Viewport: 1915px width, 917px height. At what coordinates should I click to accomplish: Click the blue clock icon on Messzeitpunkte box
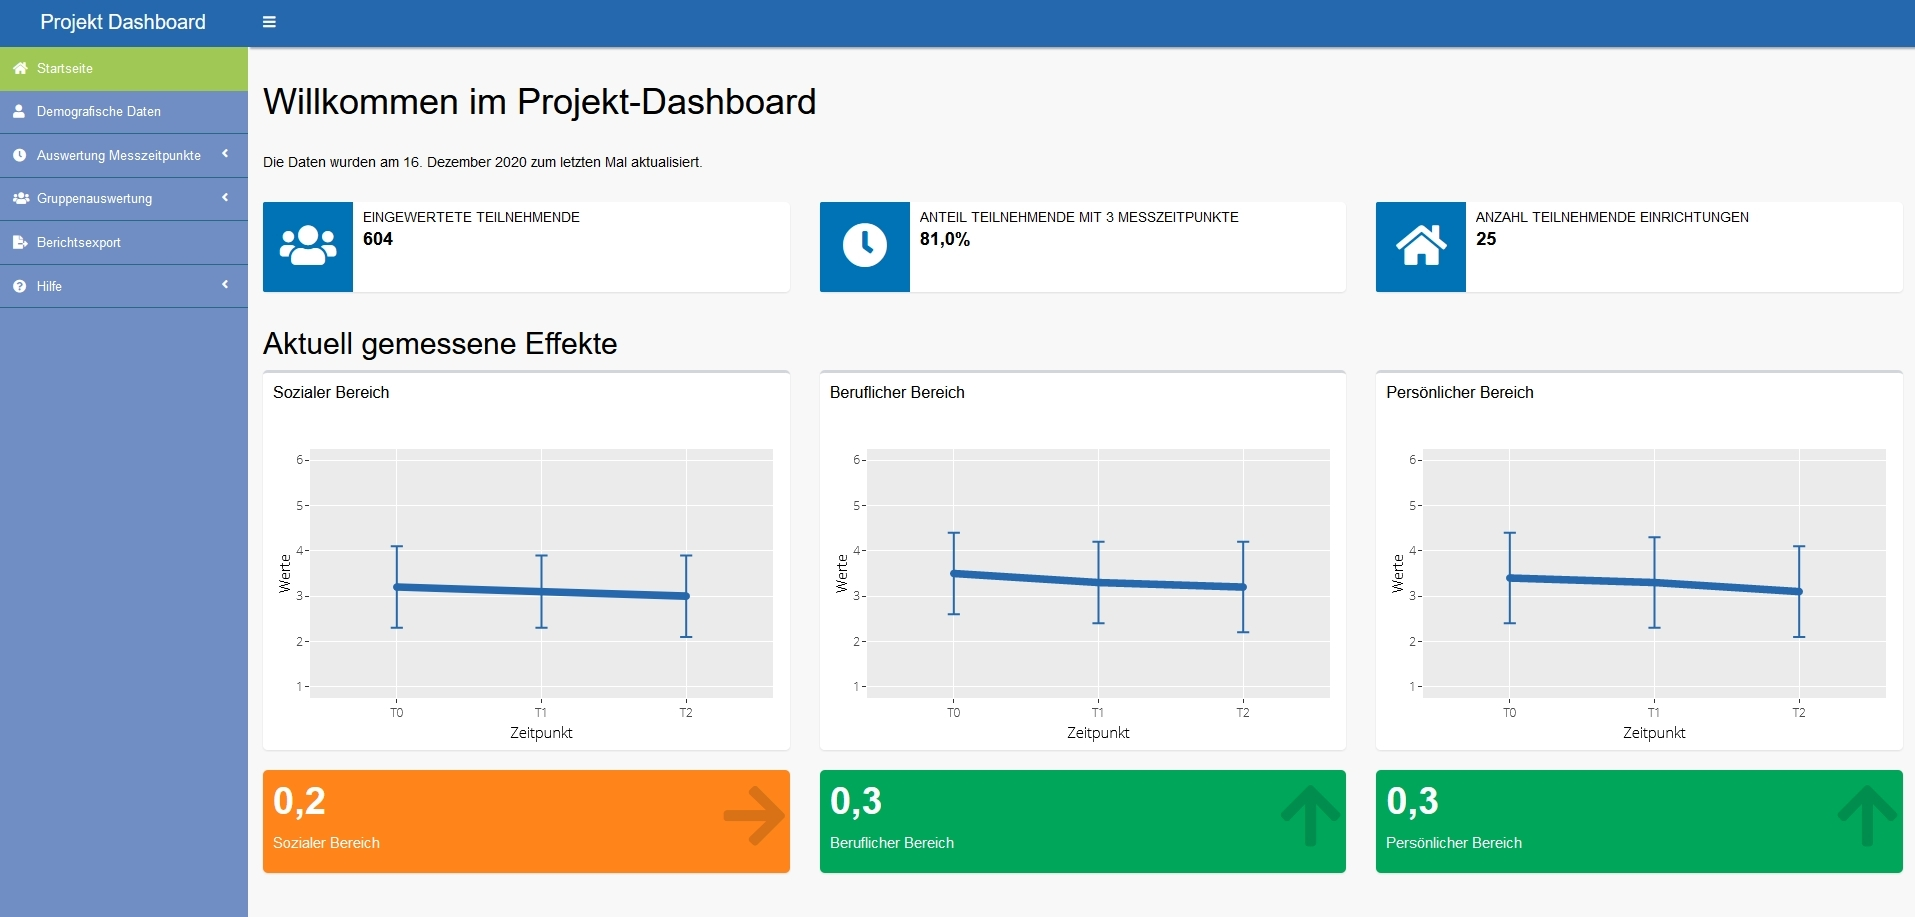(x=863, y=246)
